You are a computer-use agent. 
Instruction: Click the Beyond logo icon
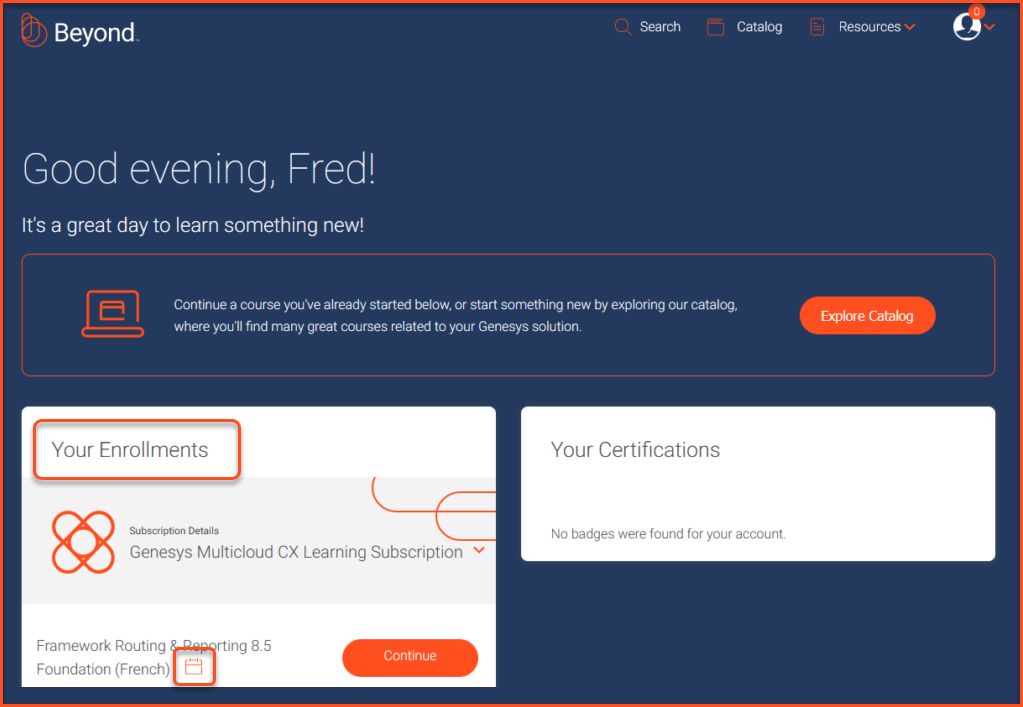tap(34, 30)
